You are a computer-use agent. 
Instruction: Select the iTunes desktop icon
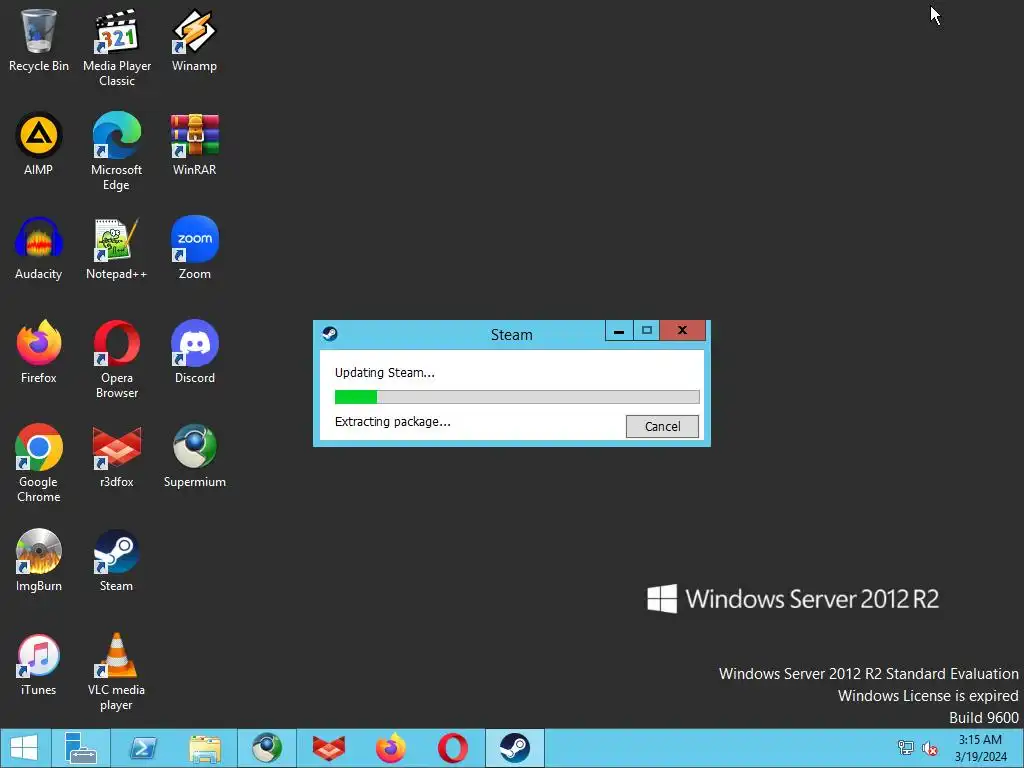pyautogui.click(x=39, y=664)
